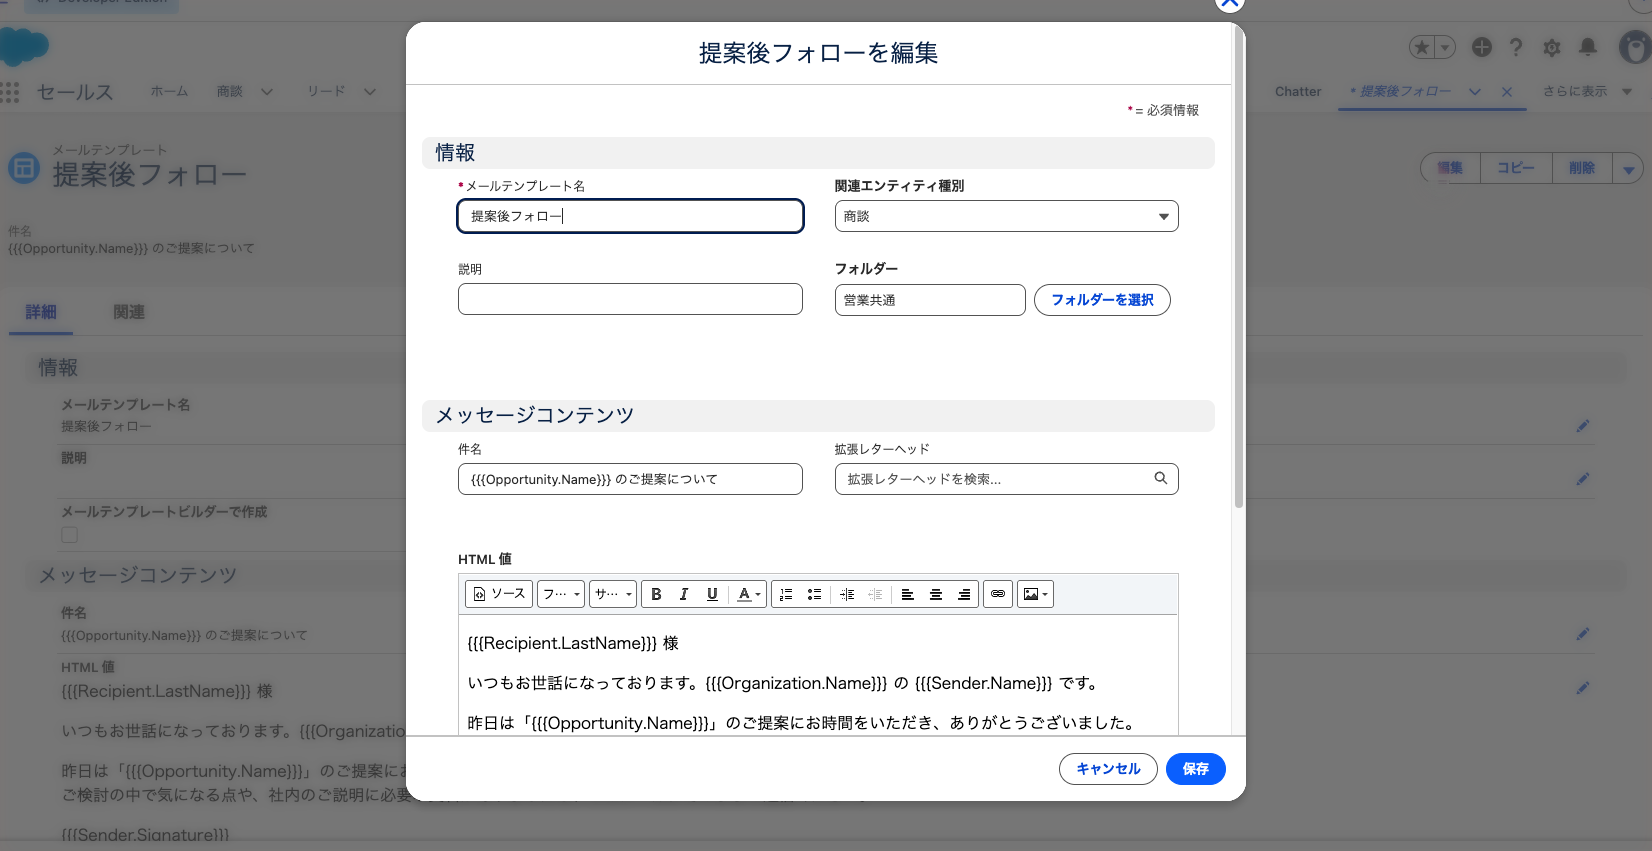Open the font family dropdown
This screenshot has width=1652, height=851.
pyautogui.click(x=561, y=594)
